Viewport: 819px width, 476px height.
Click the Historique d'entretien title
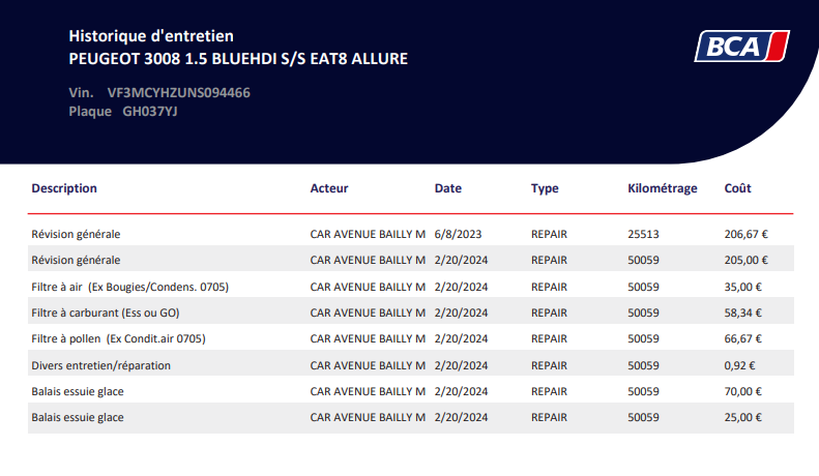(x=151, y=36)
